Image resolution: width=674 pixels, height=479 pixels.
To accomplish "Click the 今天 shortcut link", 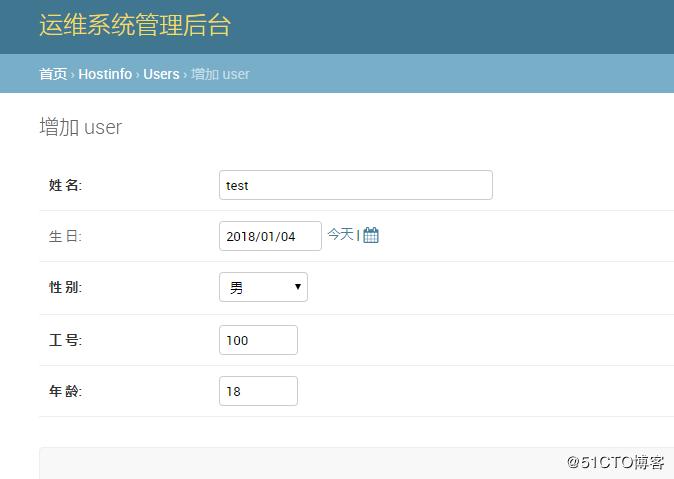I will pyautogui.click(x=340, y=234).
